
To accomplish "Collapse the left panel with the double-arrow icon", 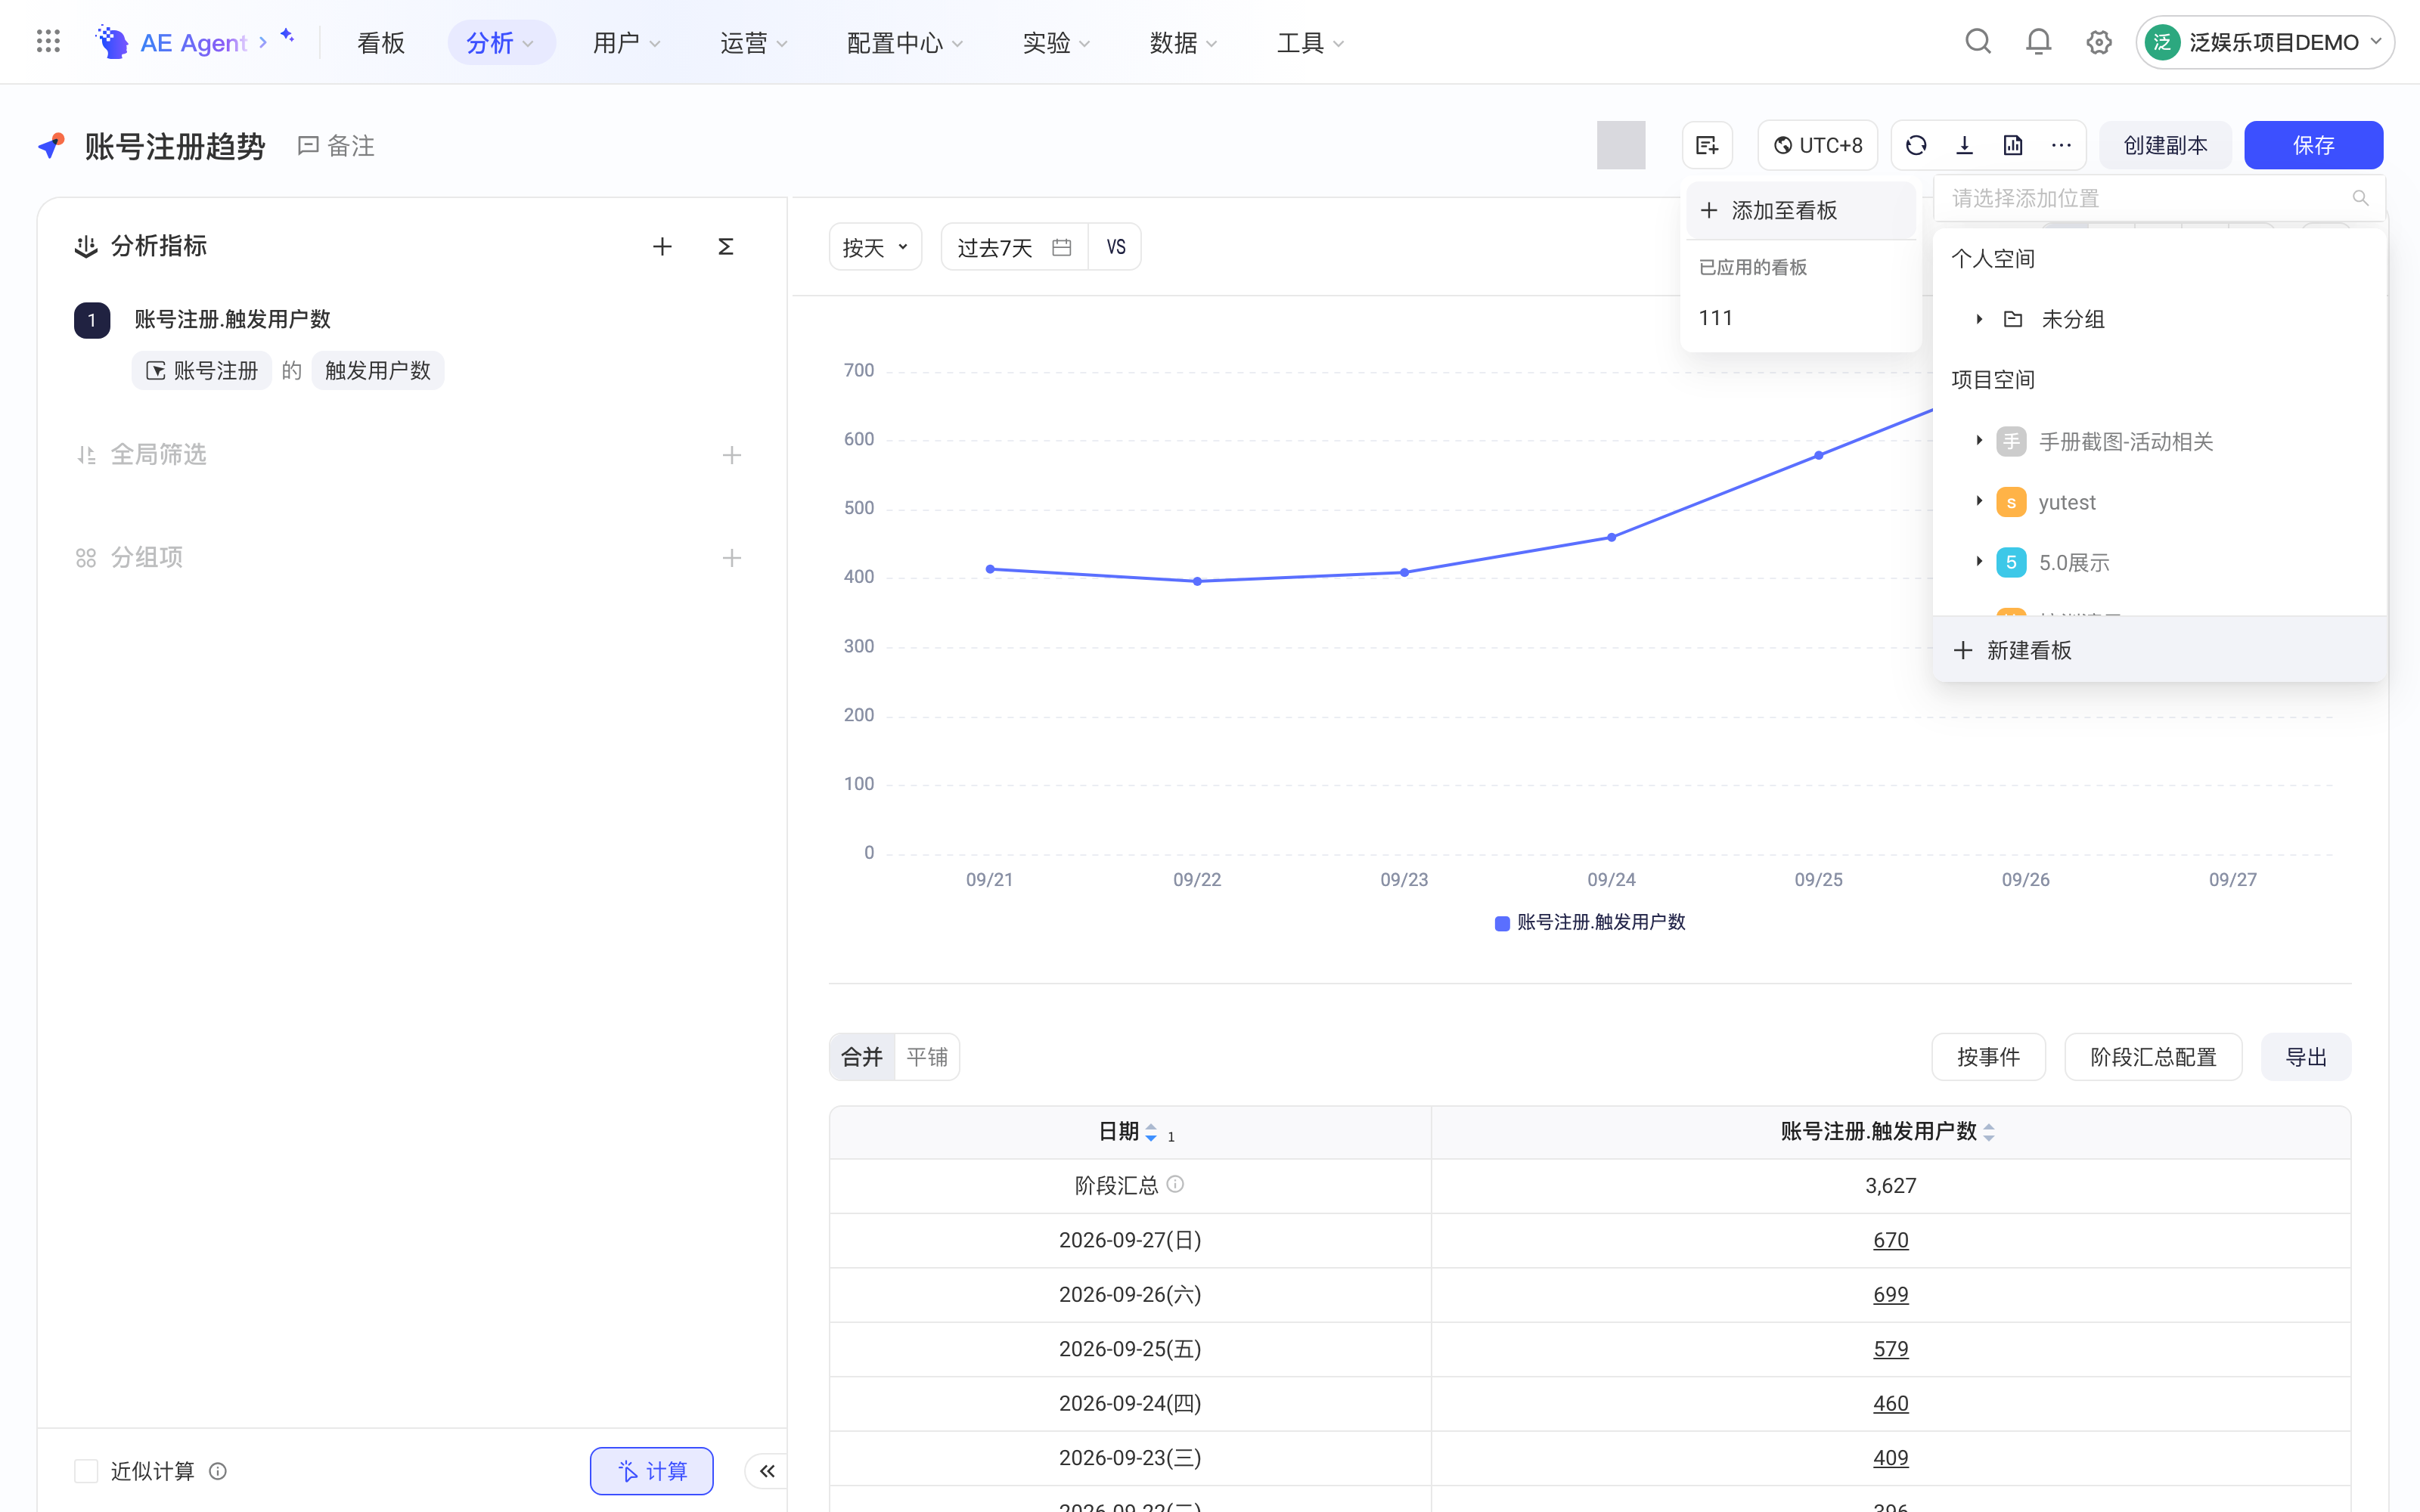I will (x=767, y=1470).
